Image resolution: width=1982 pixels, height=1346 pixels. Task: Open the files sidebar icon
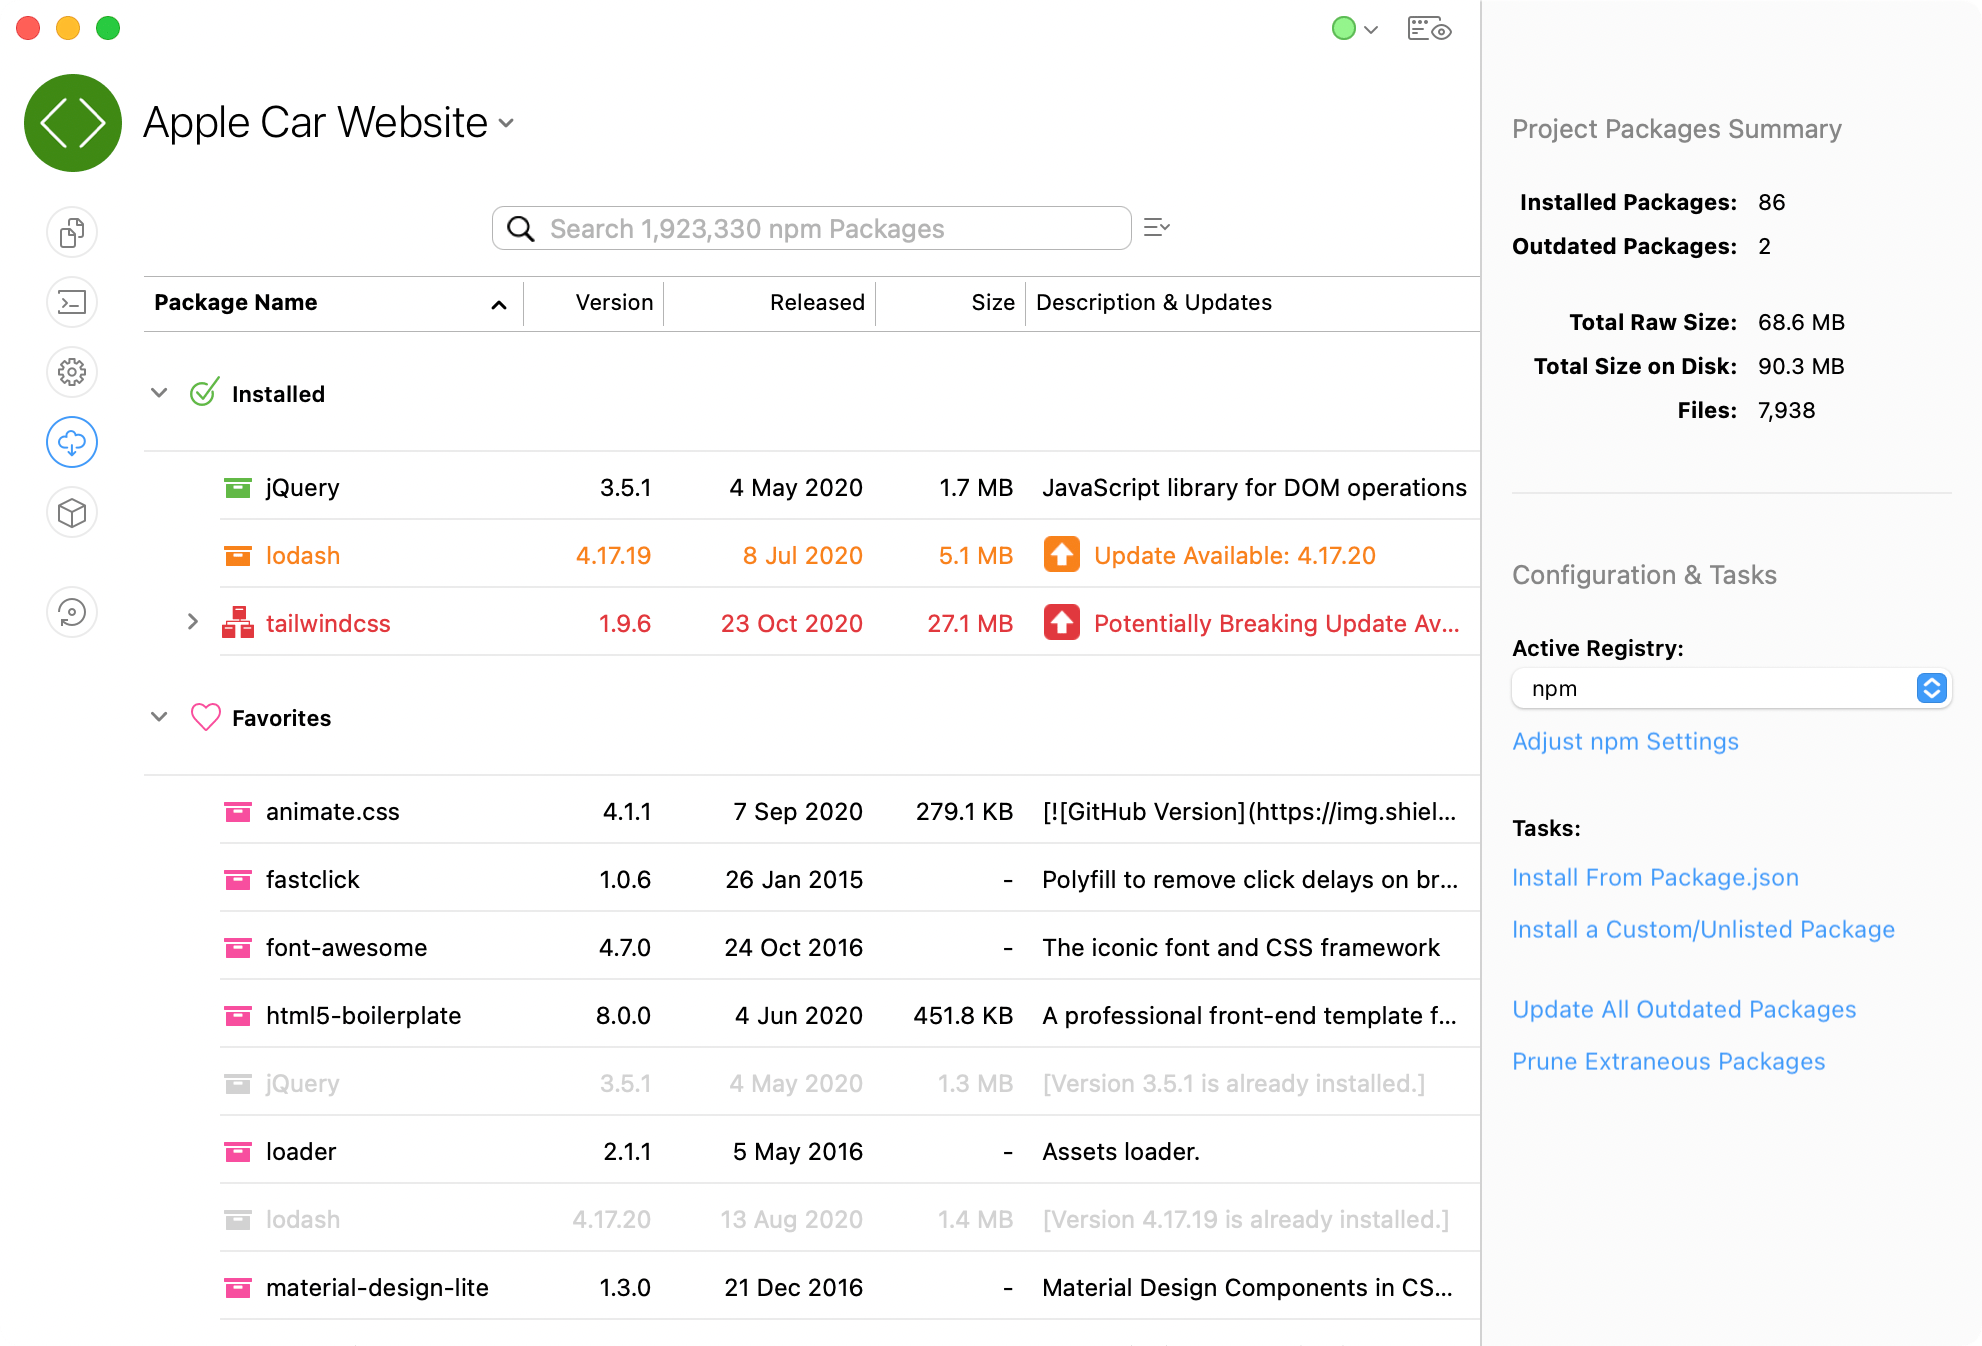(x=72, y=233)
